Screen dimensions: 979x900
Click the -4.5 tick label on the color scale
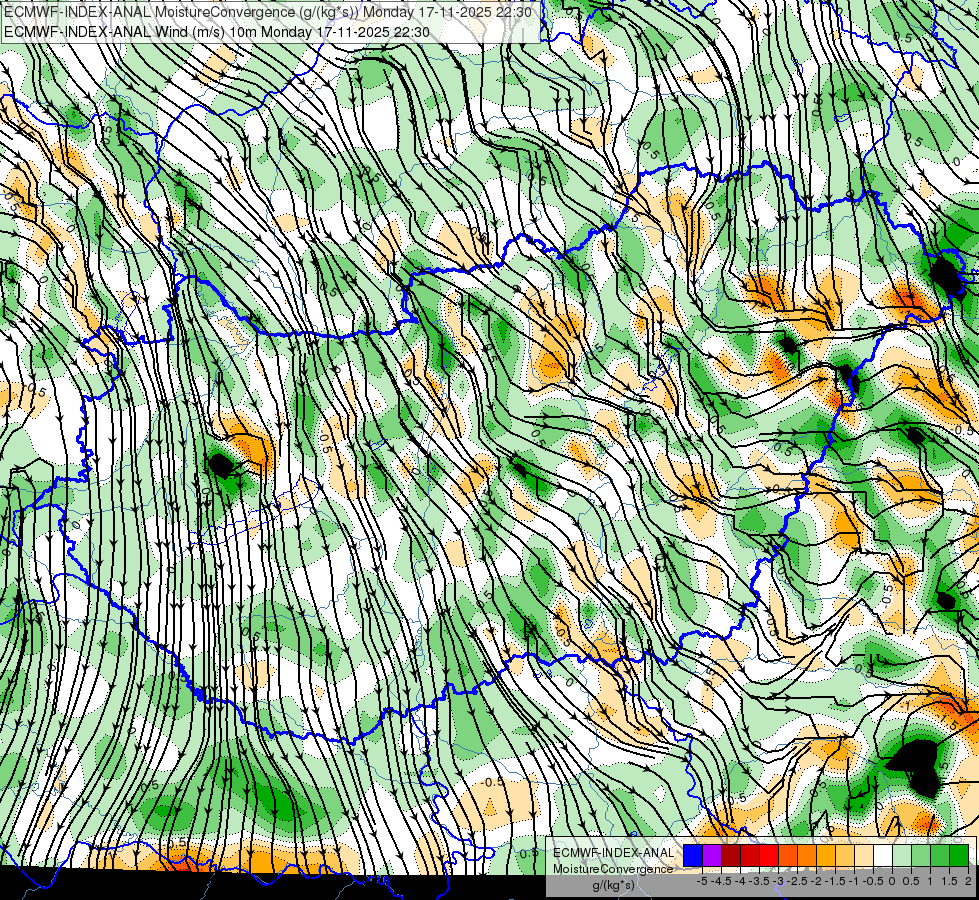tap(721, 881)
